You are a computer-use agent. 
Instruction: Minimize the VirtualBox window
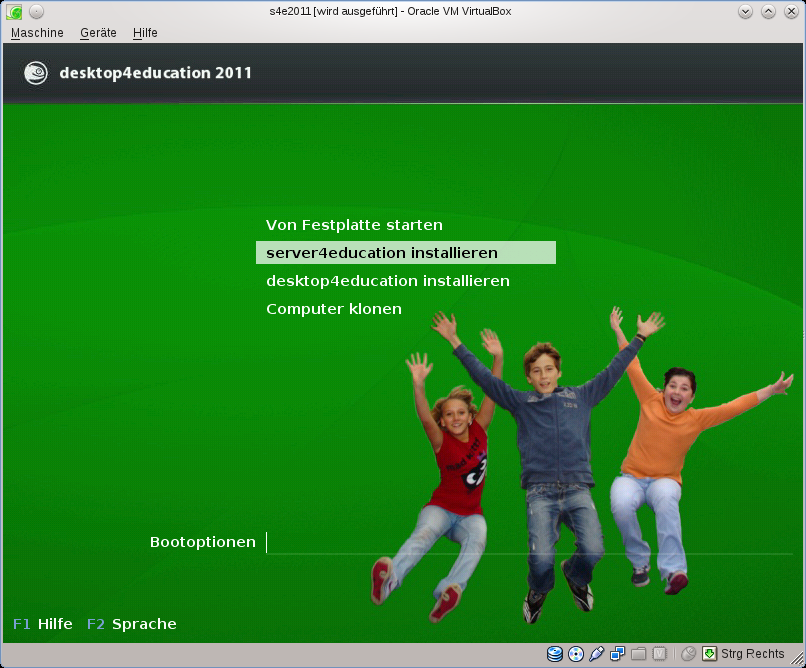click(x=745, y=11)
